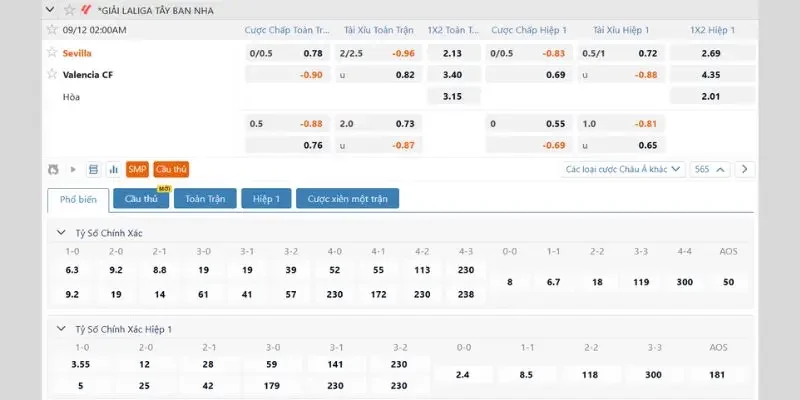Choose correct score 1-0 at 6.3
The image size is (800, 400).
tap(72, 270)
